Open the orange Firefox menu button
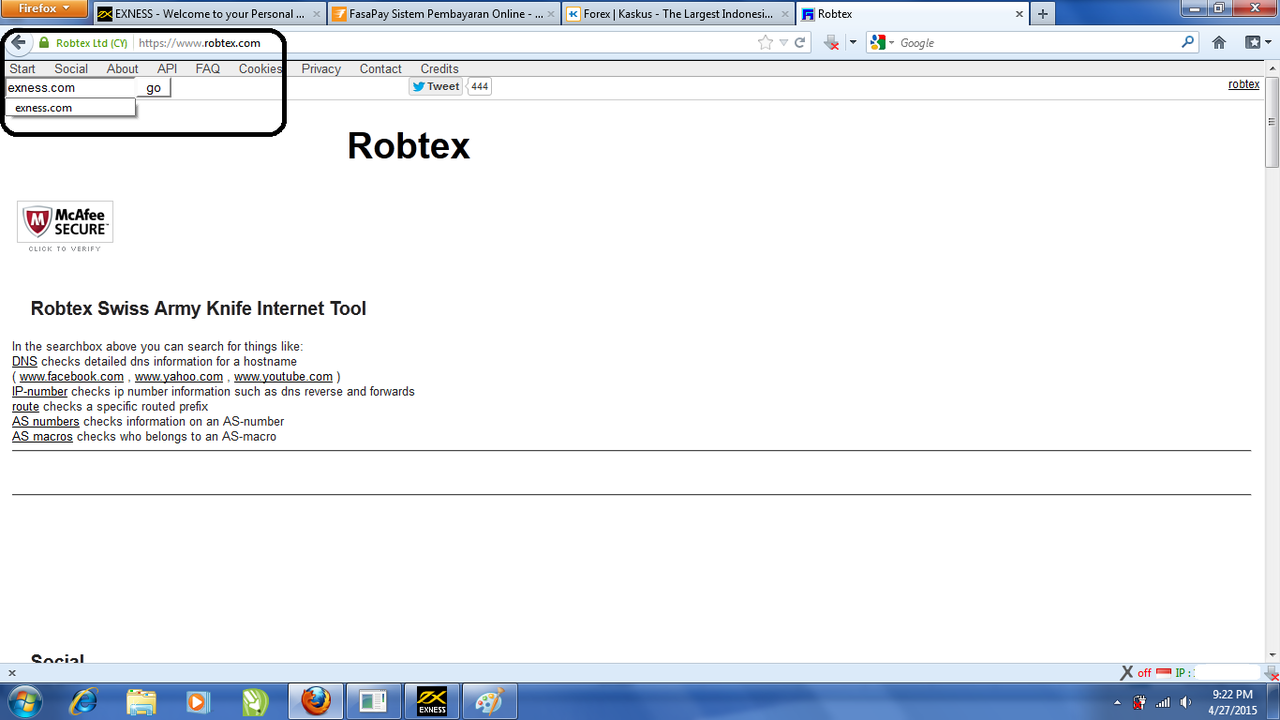 pos(44,8)
